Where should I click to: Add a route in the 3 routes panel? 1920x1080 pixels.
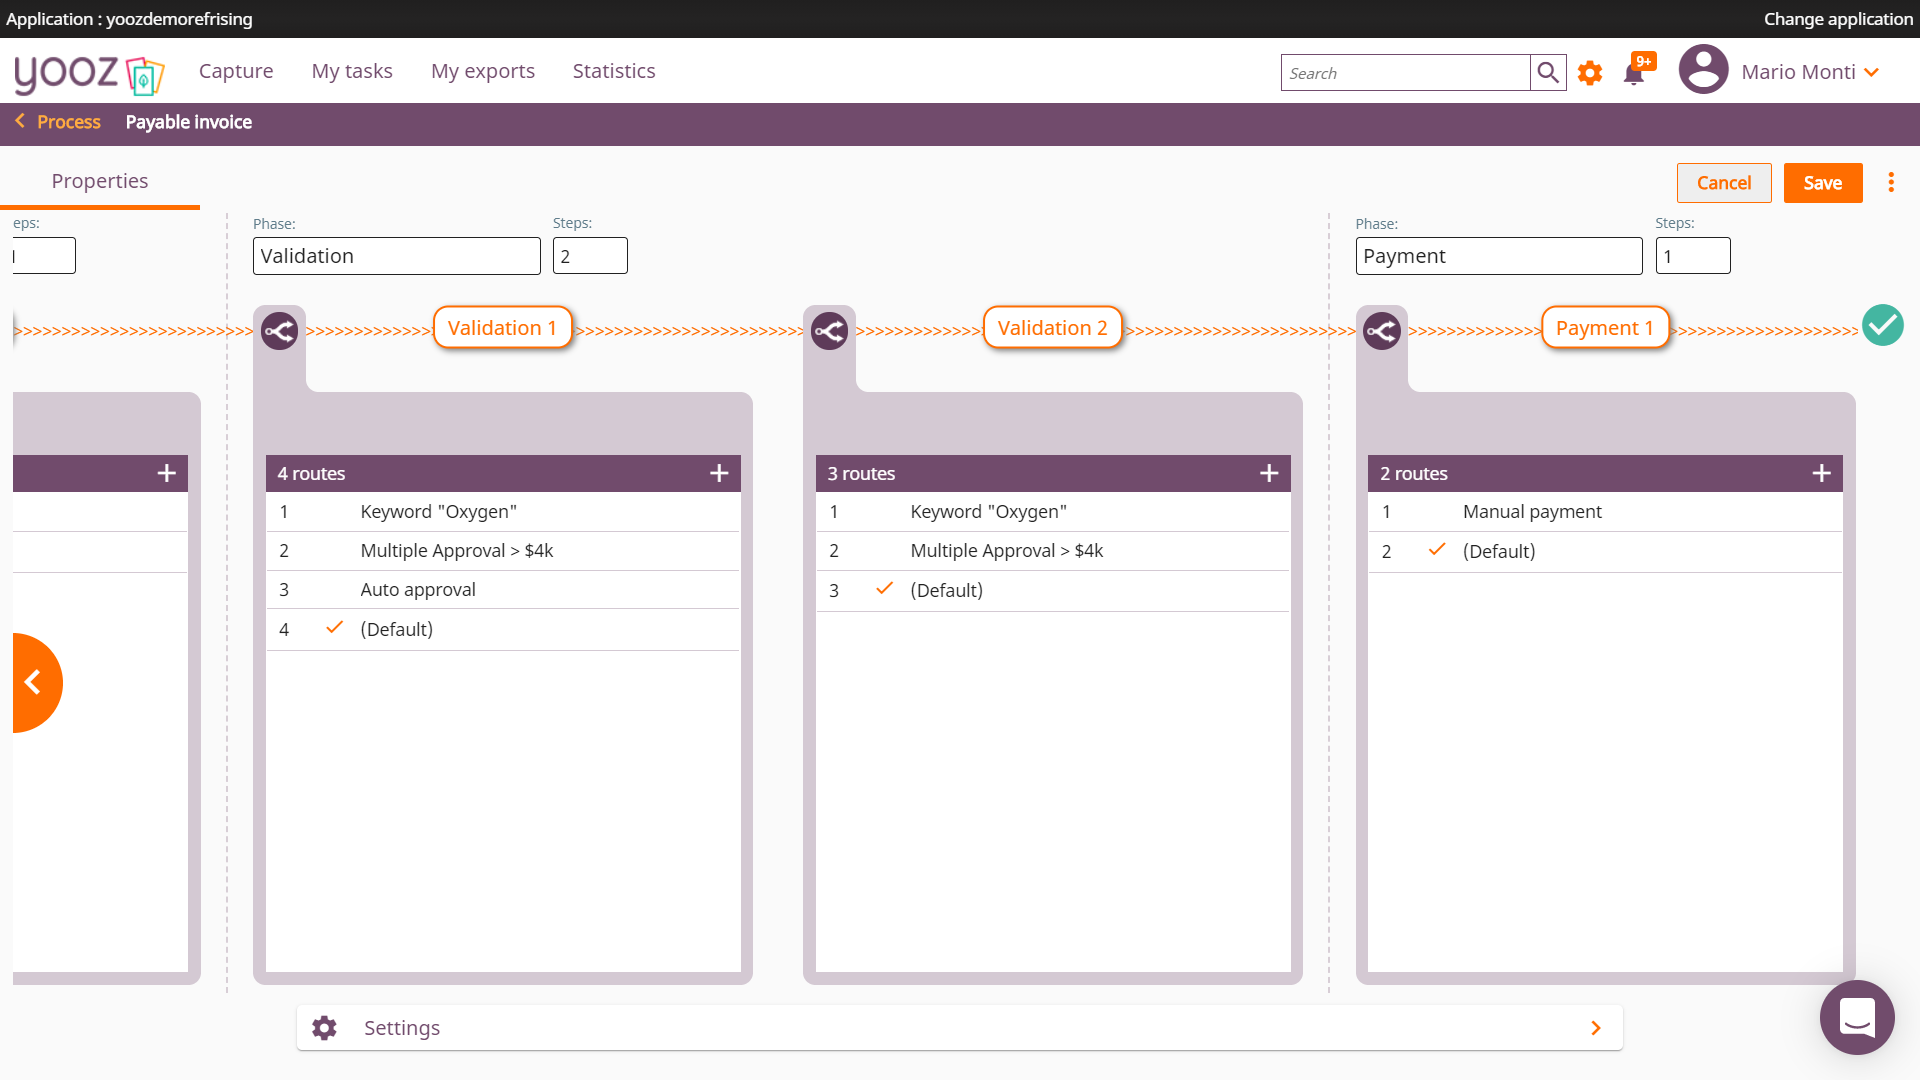coord(1269,473)
